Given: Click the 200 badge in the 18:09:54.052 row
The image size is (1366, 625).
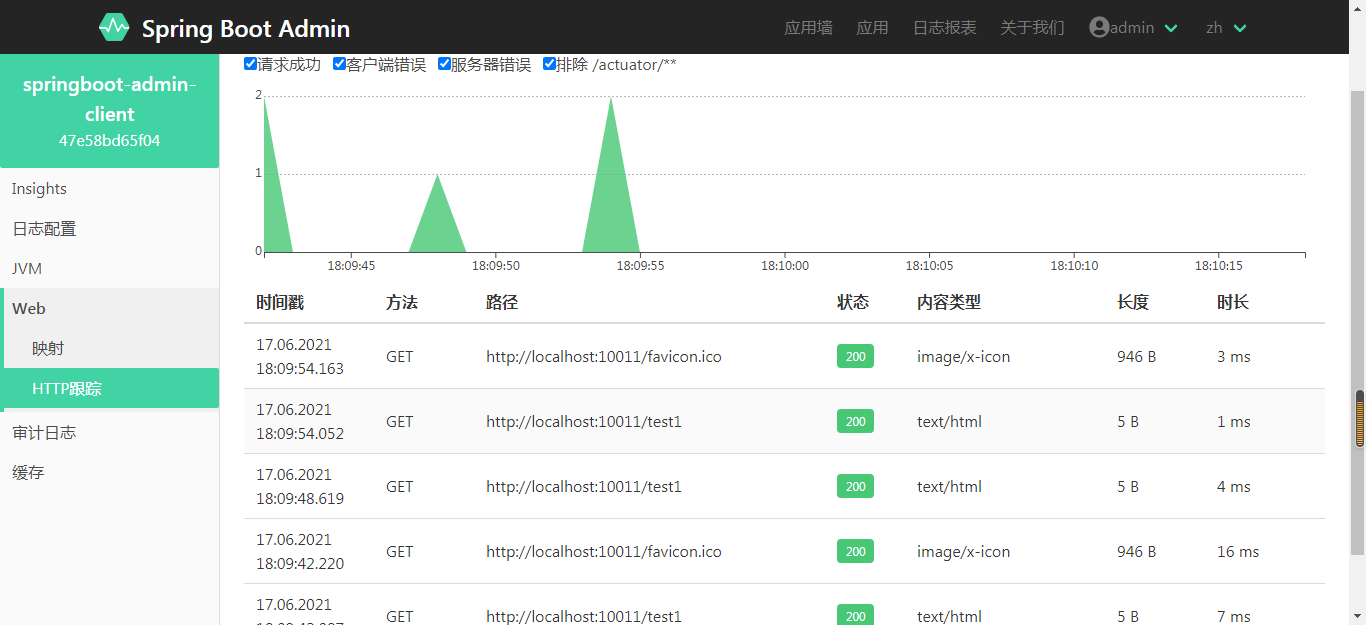Looking at the screenshot, I should (855, 421).
